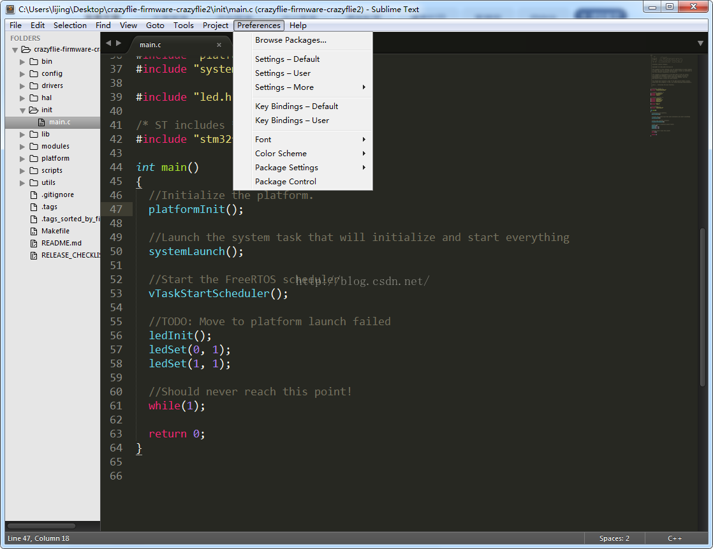Expand the Package Settings submenu
Viewport: 713px width, 549px height.
(x=303, y=168)
